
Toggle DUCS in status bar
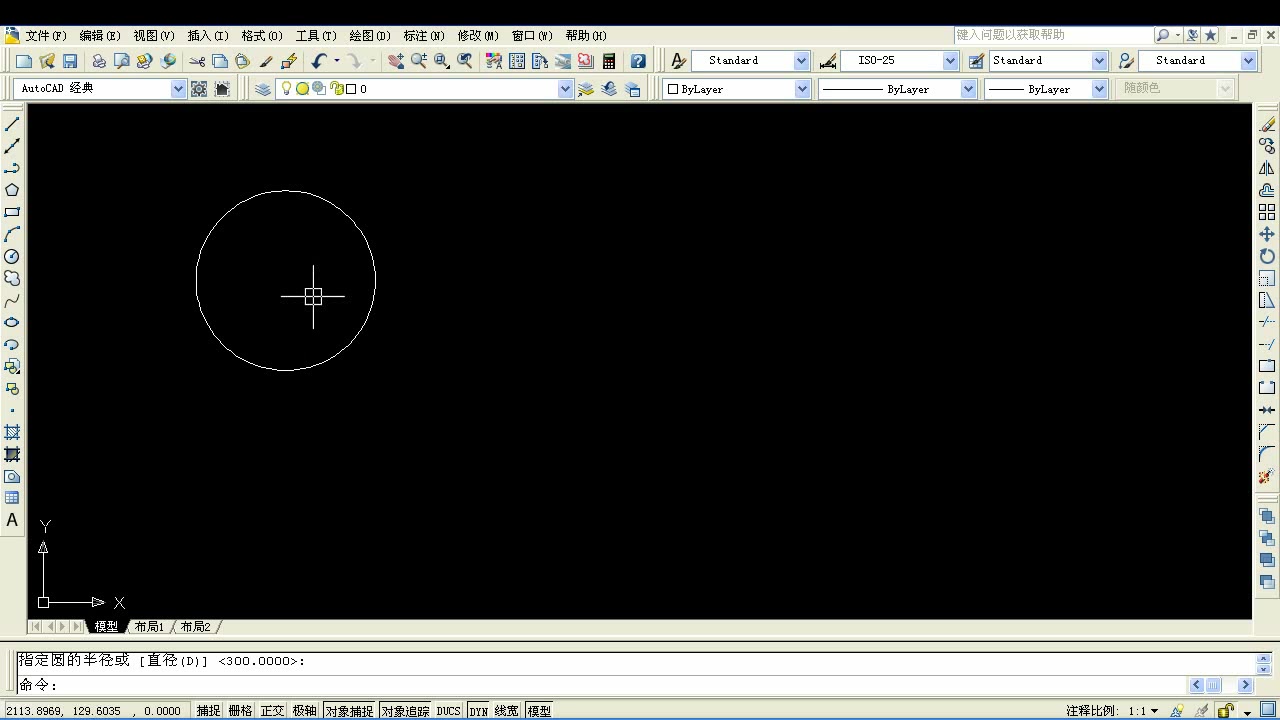pos(449,711)
